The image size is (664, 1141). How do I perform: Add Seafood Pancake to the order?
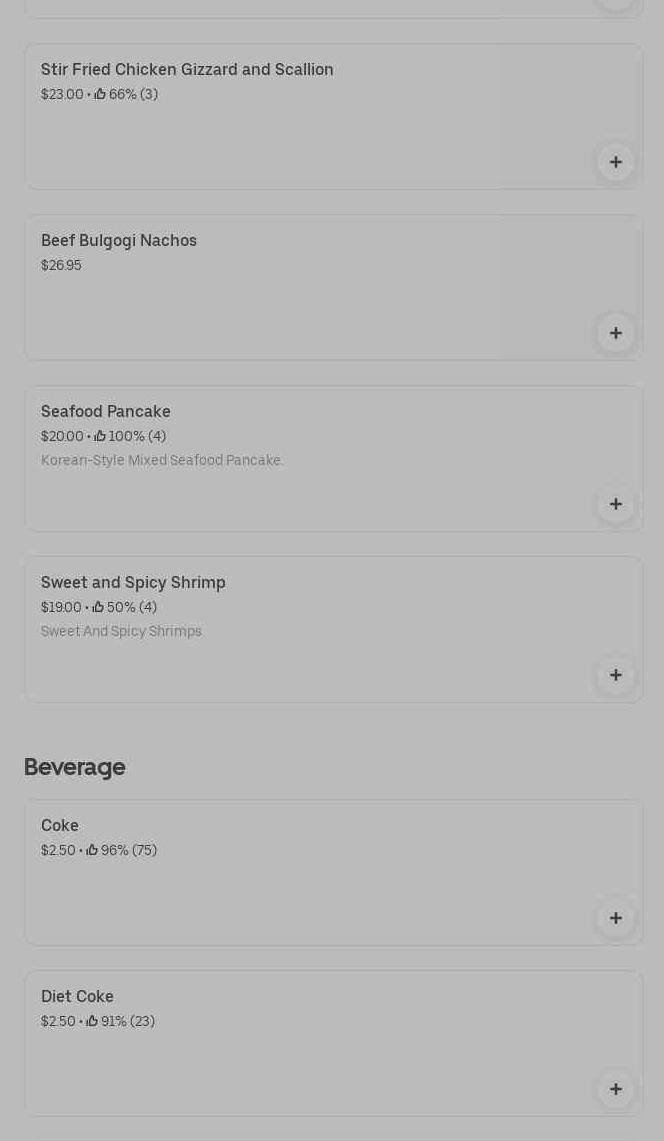[x=615, y=504]
